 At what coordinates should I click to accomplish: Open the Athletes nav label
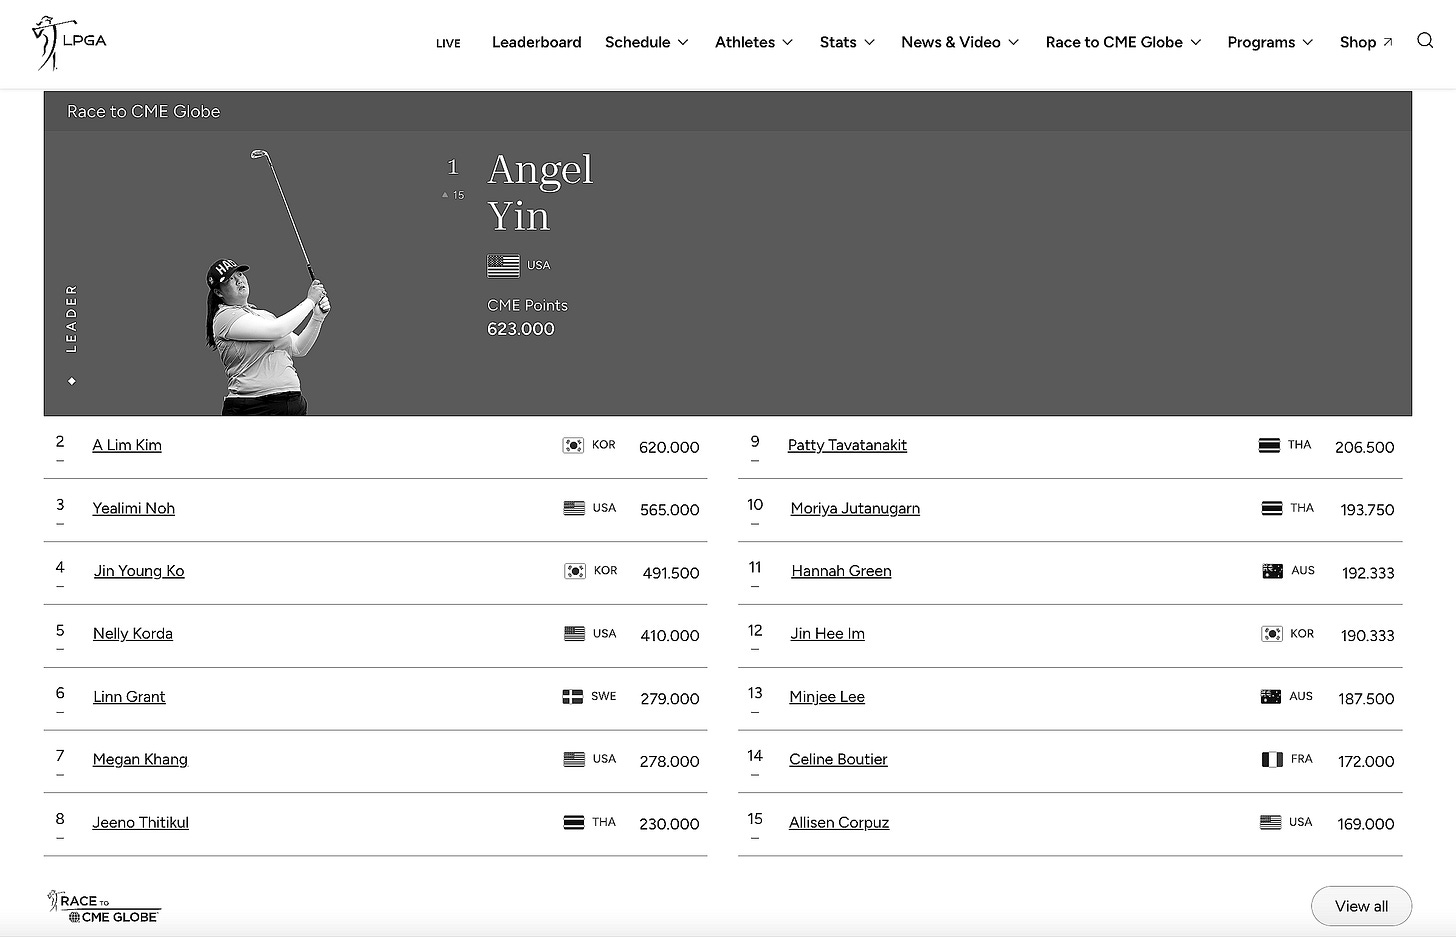(745, 42)
